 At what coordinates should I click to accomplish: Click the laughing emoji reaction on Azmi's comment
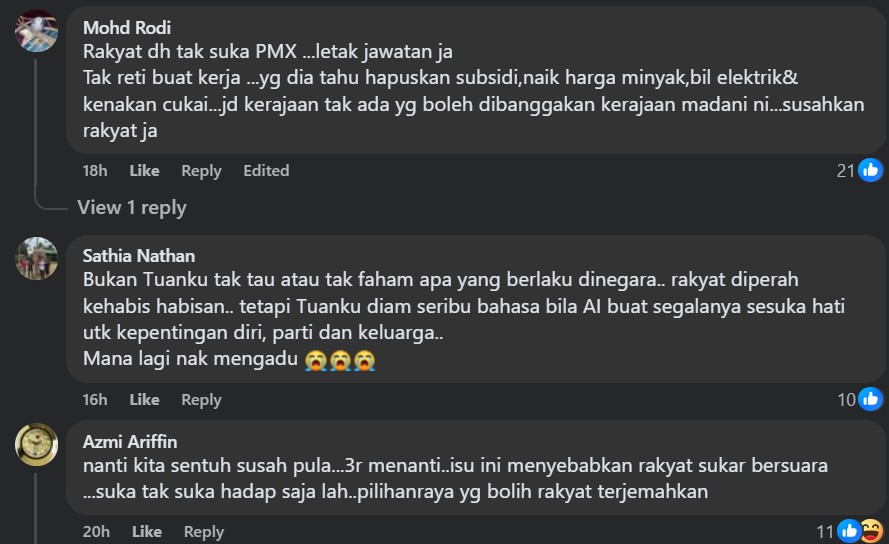point(872,532)
